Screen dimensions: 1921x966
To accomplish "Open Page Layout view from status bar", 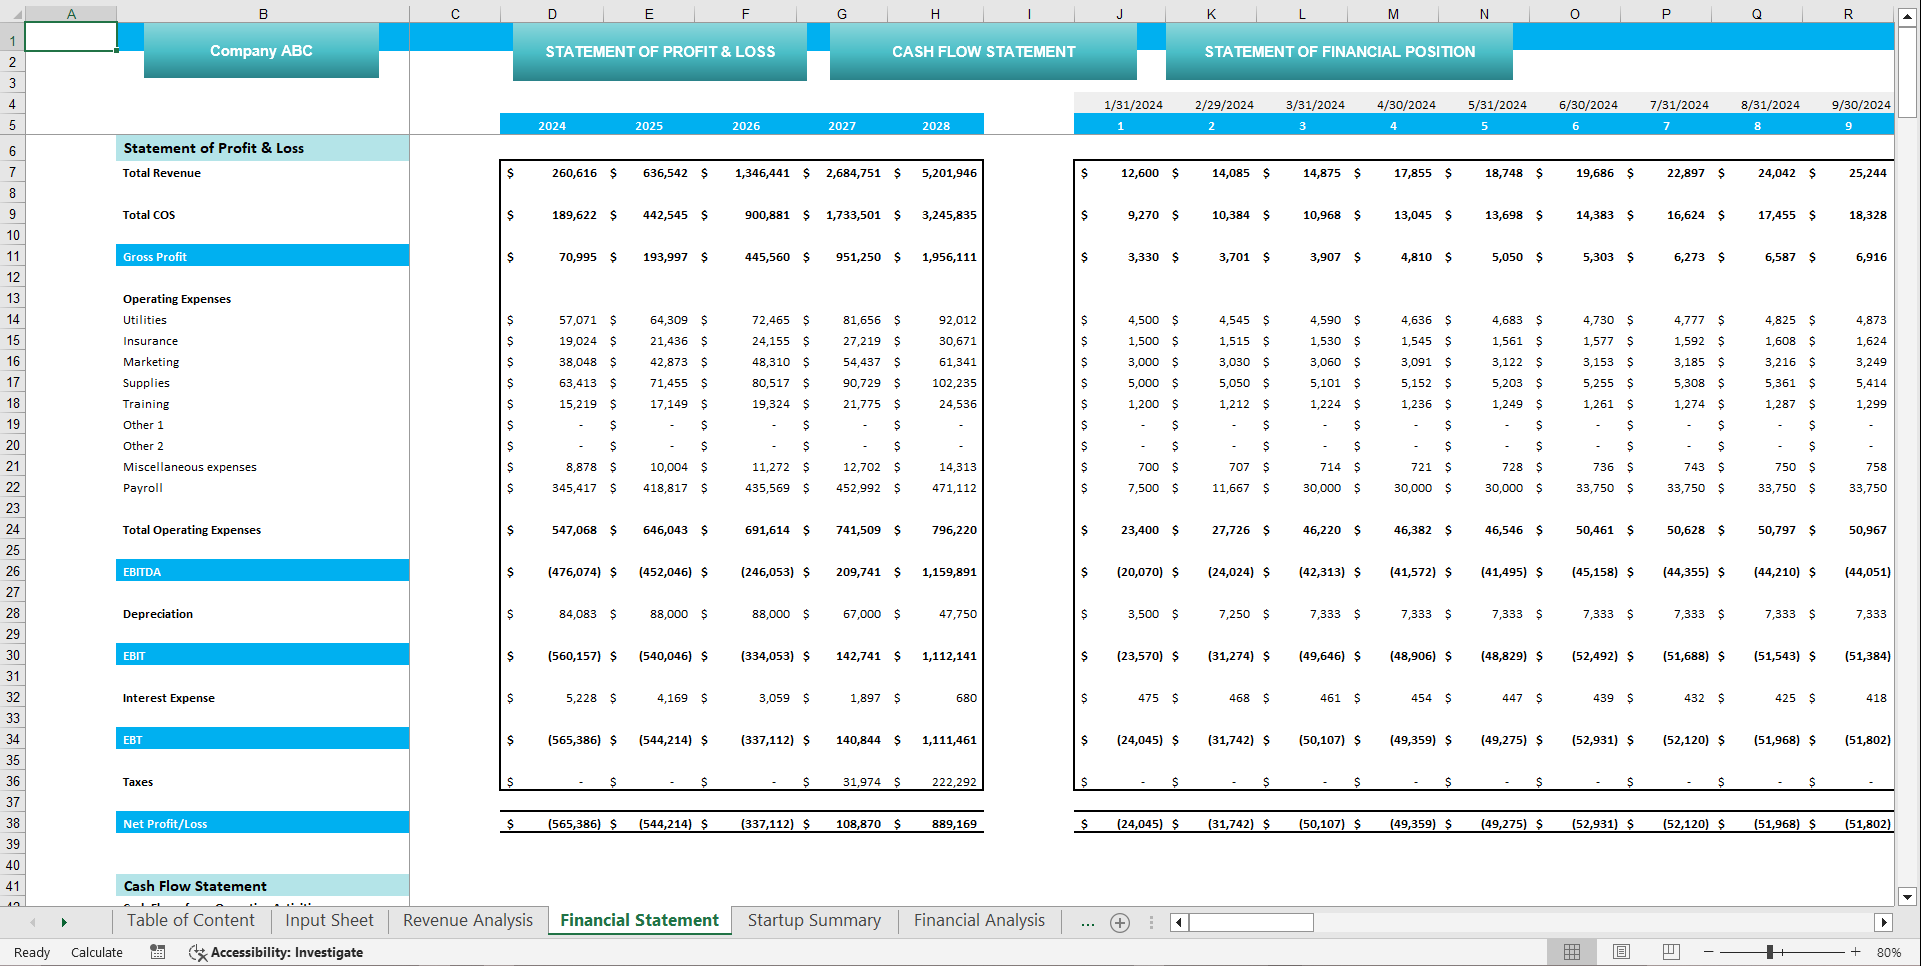I will click(1621, 952).
